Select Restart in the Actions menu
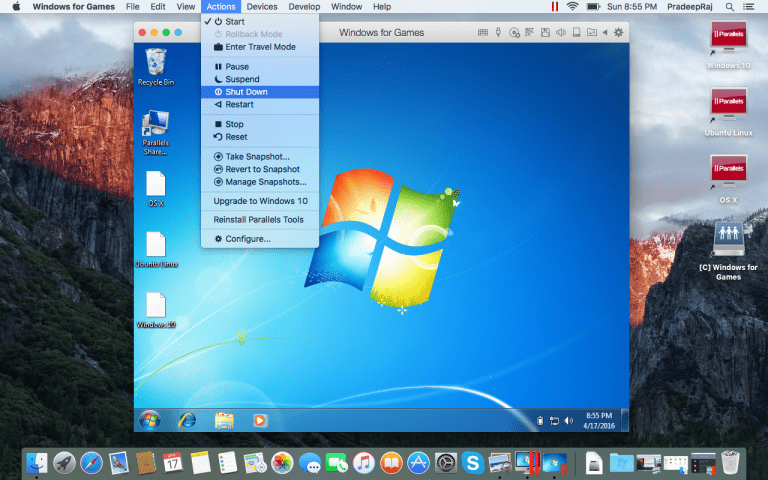Viewport: 768px width, 480px height. [x=260, y=104]
